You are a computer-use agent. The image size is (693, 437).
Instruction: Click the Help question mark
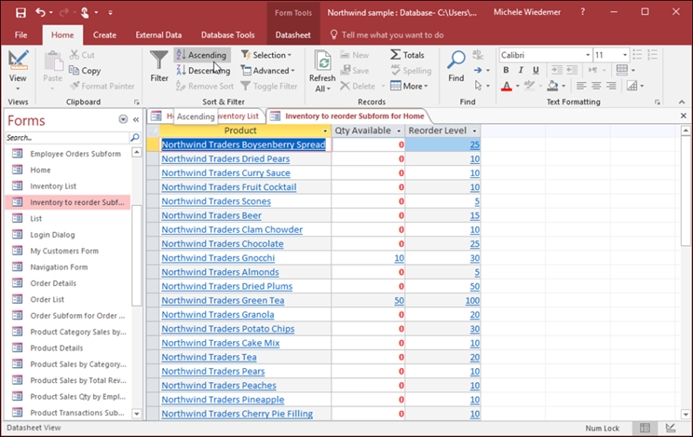583,12
